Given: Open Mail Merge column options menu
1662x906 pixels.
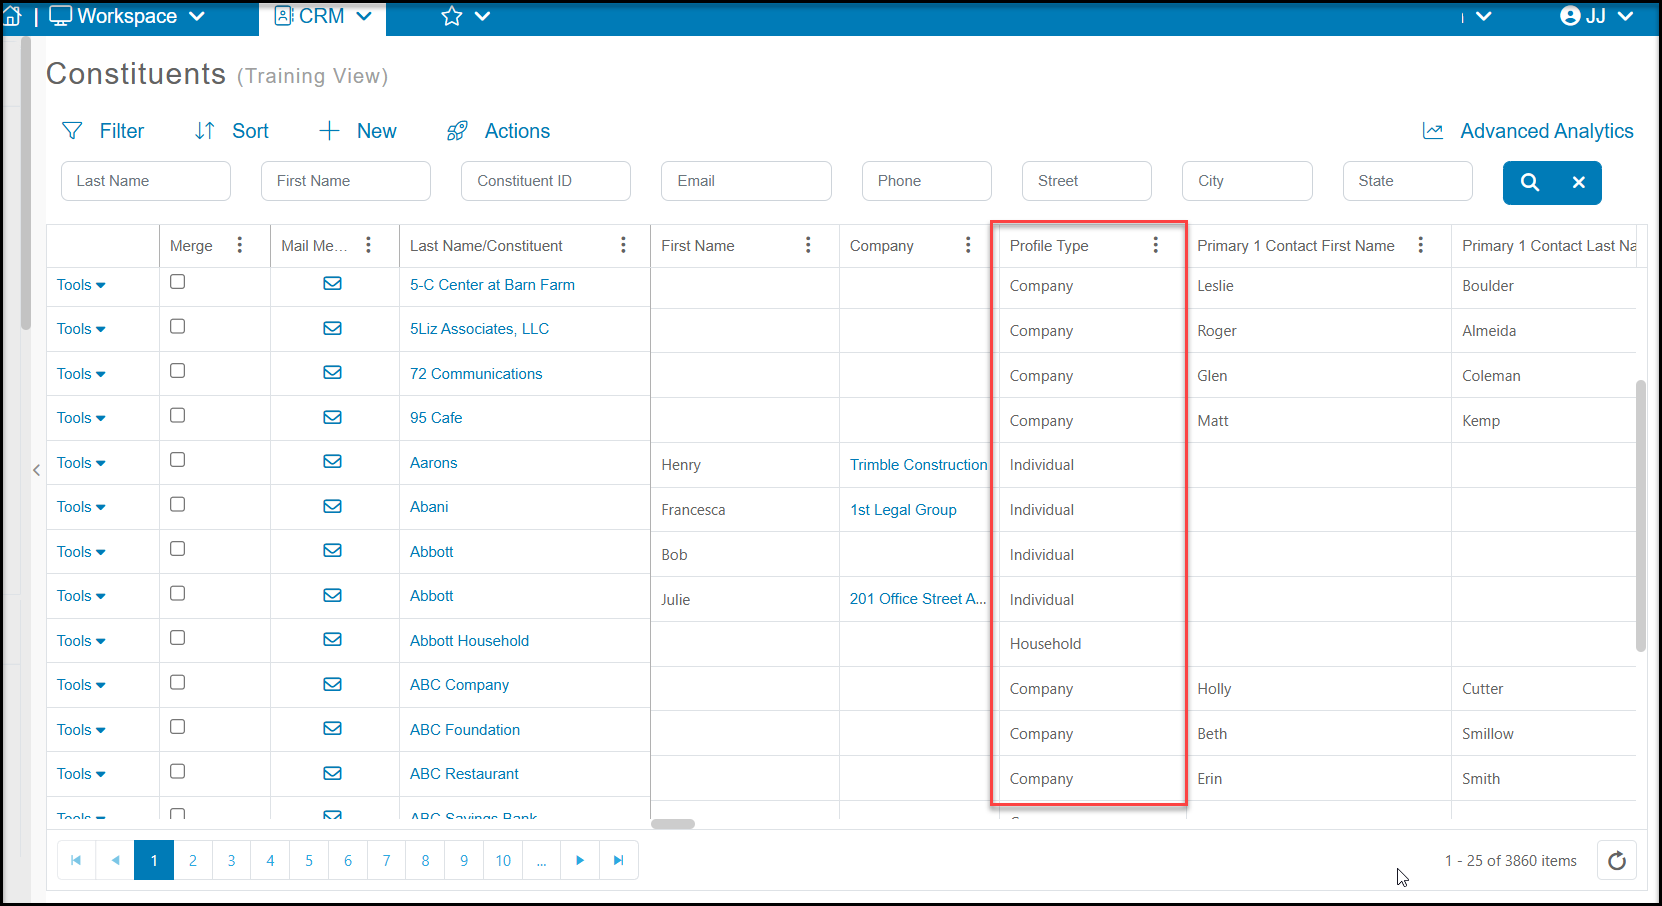Looking at the screenshot, I should 369,245.
